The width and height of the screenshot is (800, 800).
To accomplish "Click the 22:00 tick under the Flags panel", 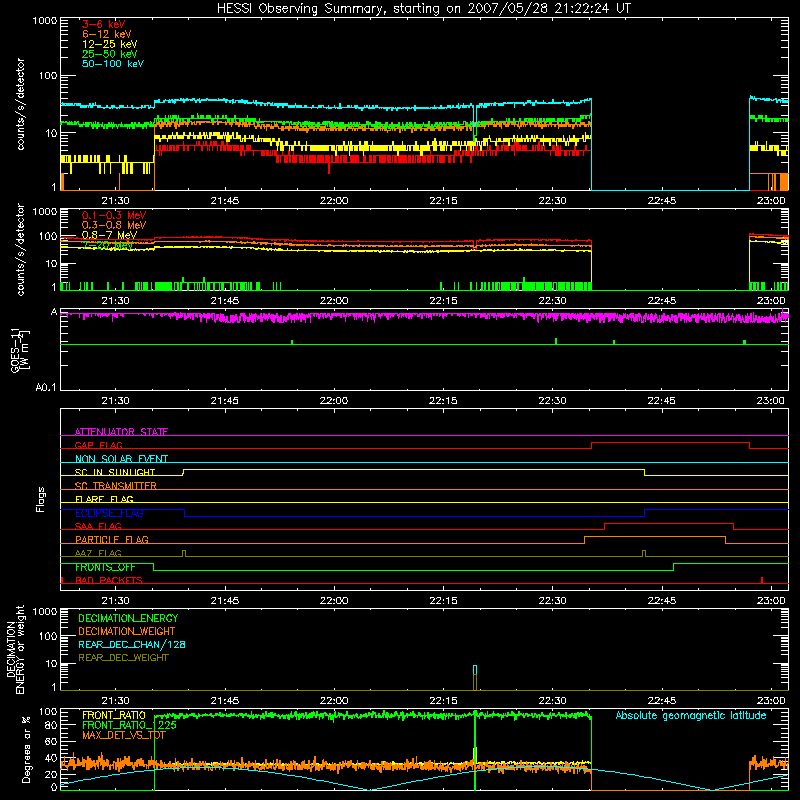I will [334, 601].
